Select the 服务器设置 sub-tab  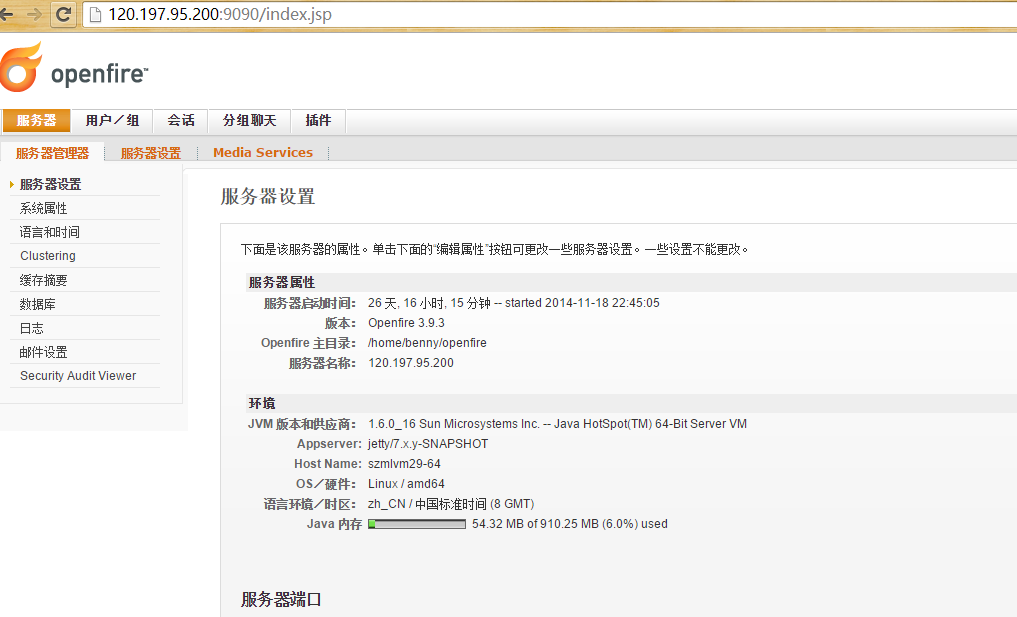click(x=150, y=153)
